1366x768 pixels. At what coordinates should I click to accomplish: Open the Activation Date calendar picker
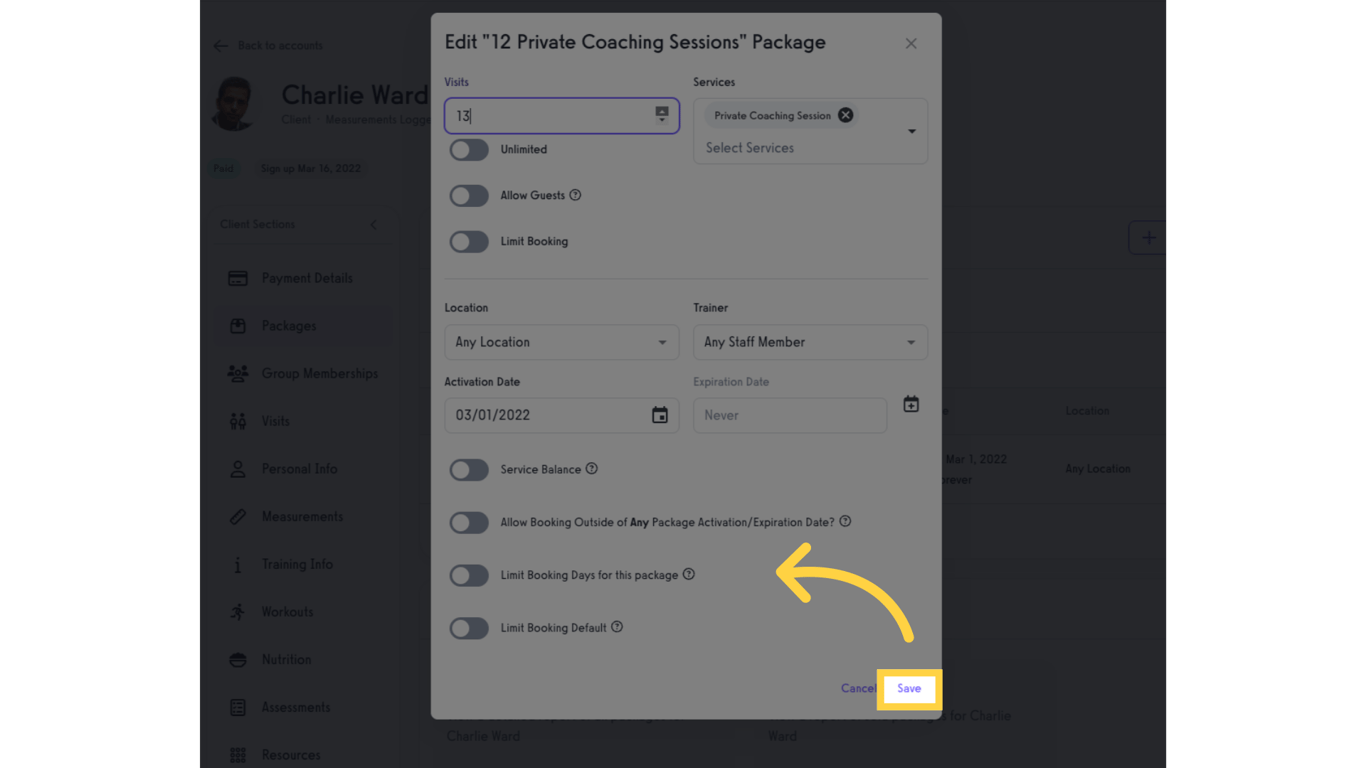tap(660, 415)
